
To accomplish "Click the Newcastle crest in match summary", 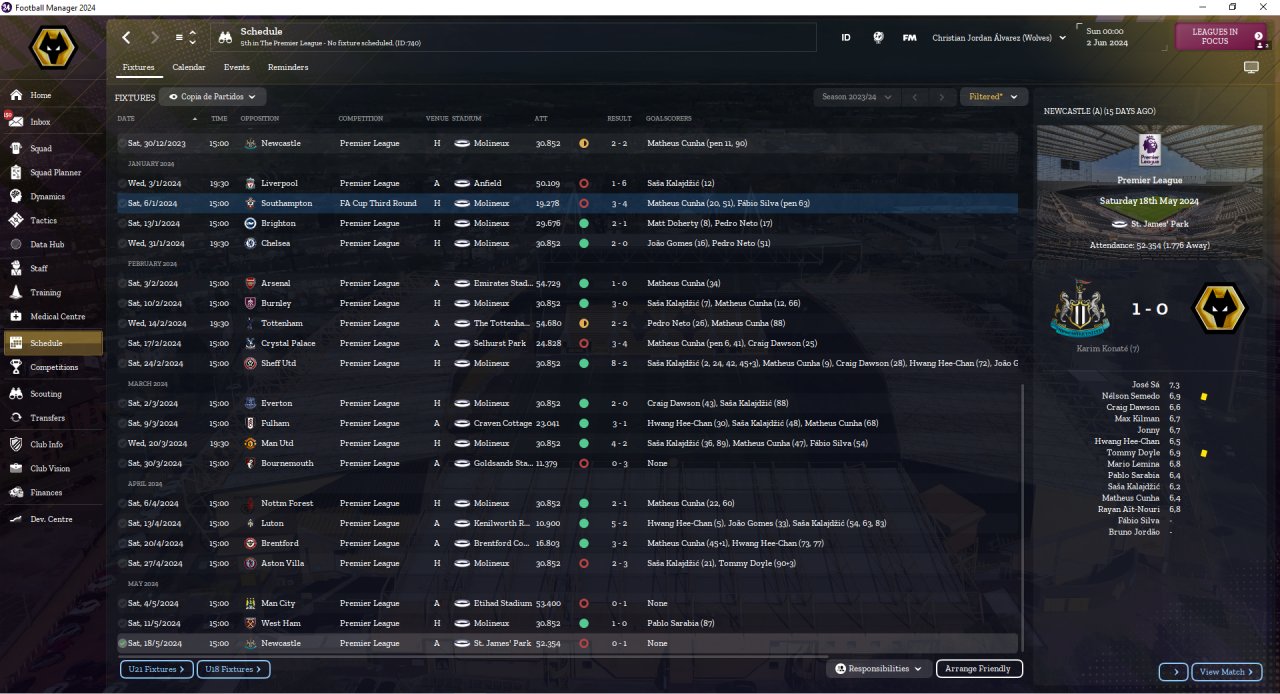I will pos(1079,308).
